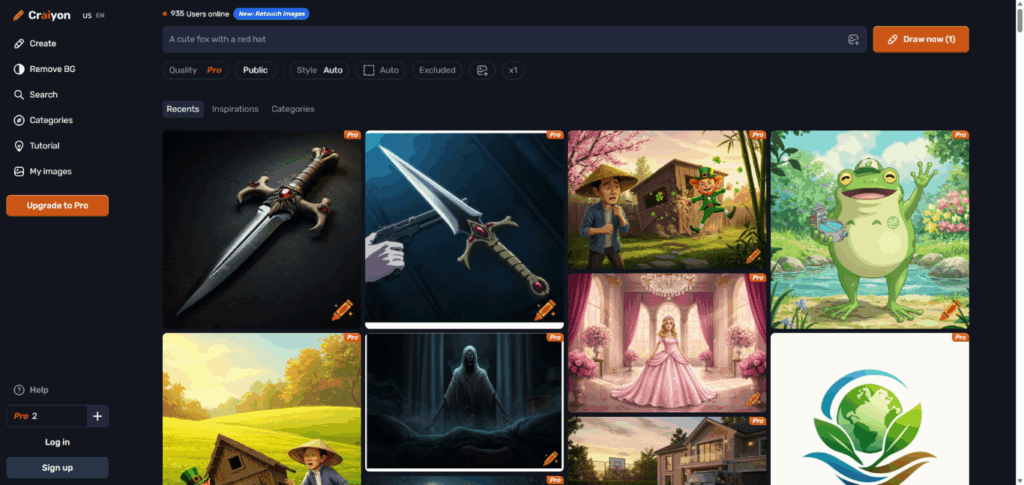Switch to the Categories tab
1024x485 pixels.
(x=293, y=109)
